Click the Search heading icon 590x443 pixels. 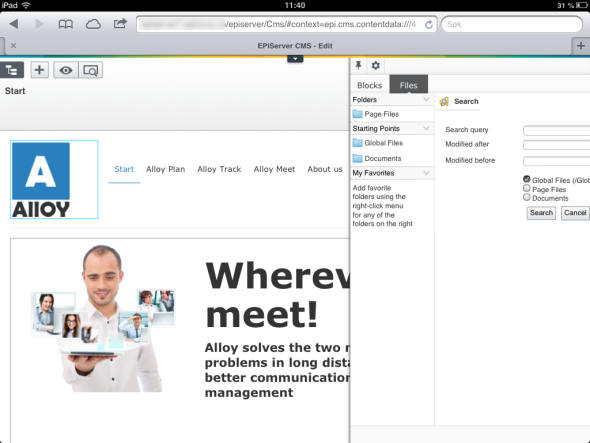[444, 101]
